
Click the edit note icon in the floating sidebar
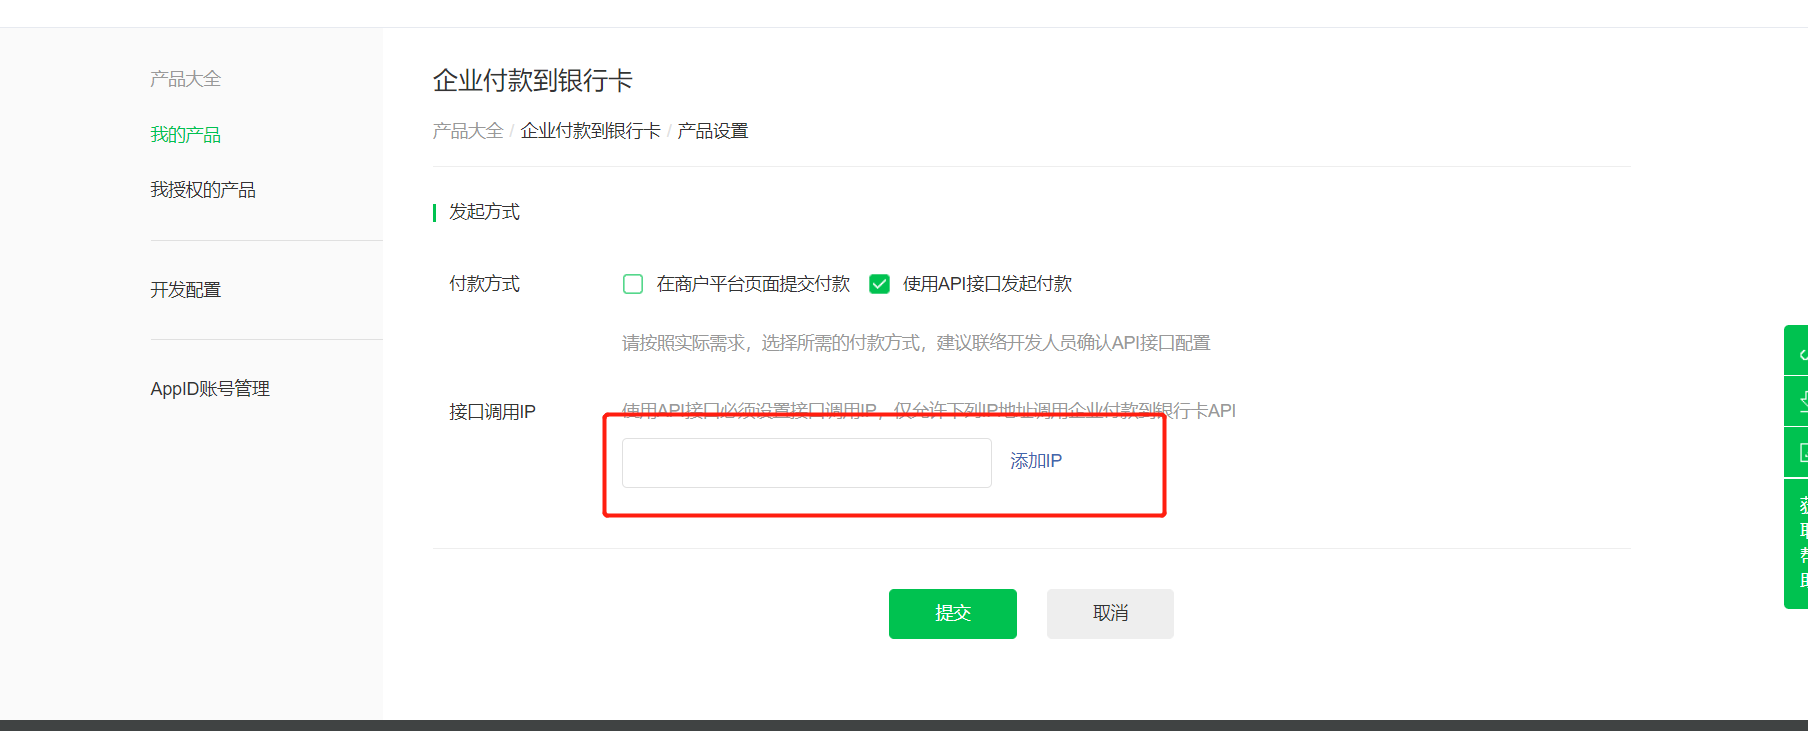(x=1798, y=453)
